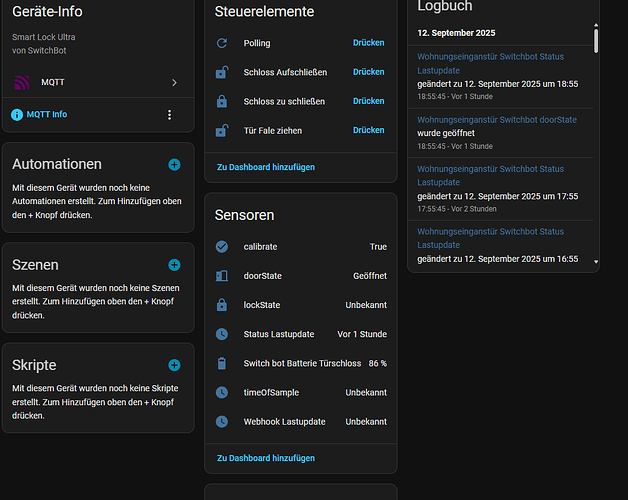Click the Geöffnet doorState value
628x500 pixels.
click(x=370, y=276)
